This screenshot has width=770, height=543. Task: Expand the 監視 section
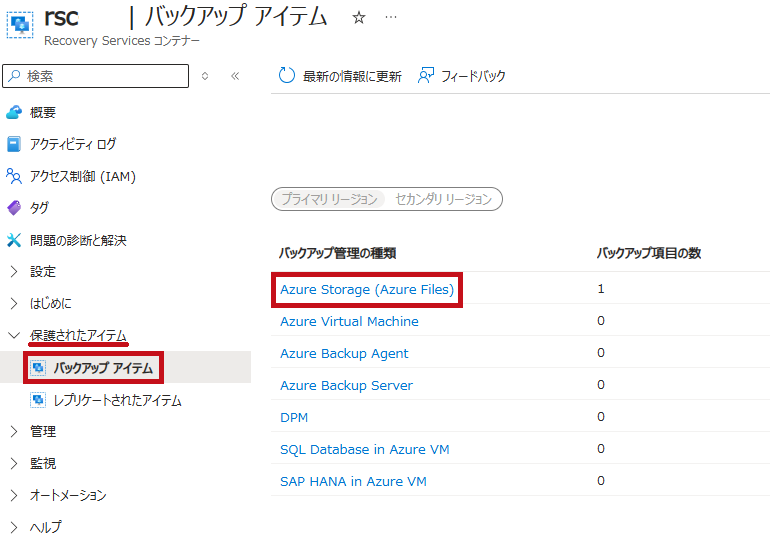(14, 463)
